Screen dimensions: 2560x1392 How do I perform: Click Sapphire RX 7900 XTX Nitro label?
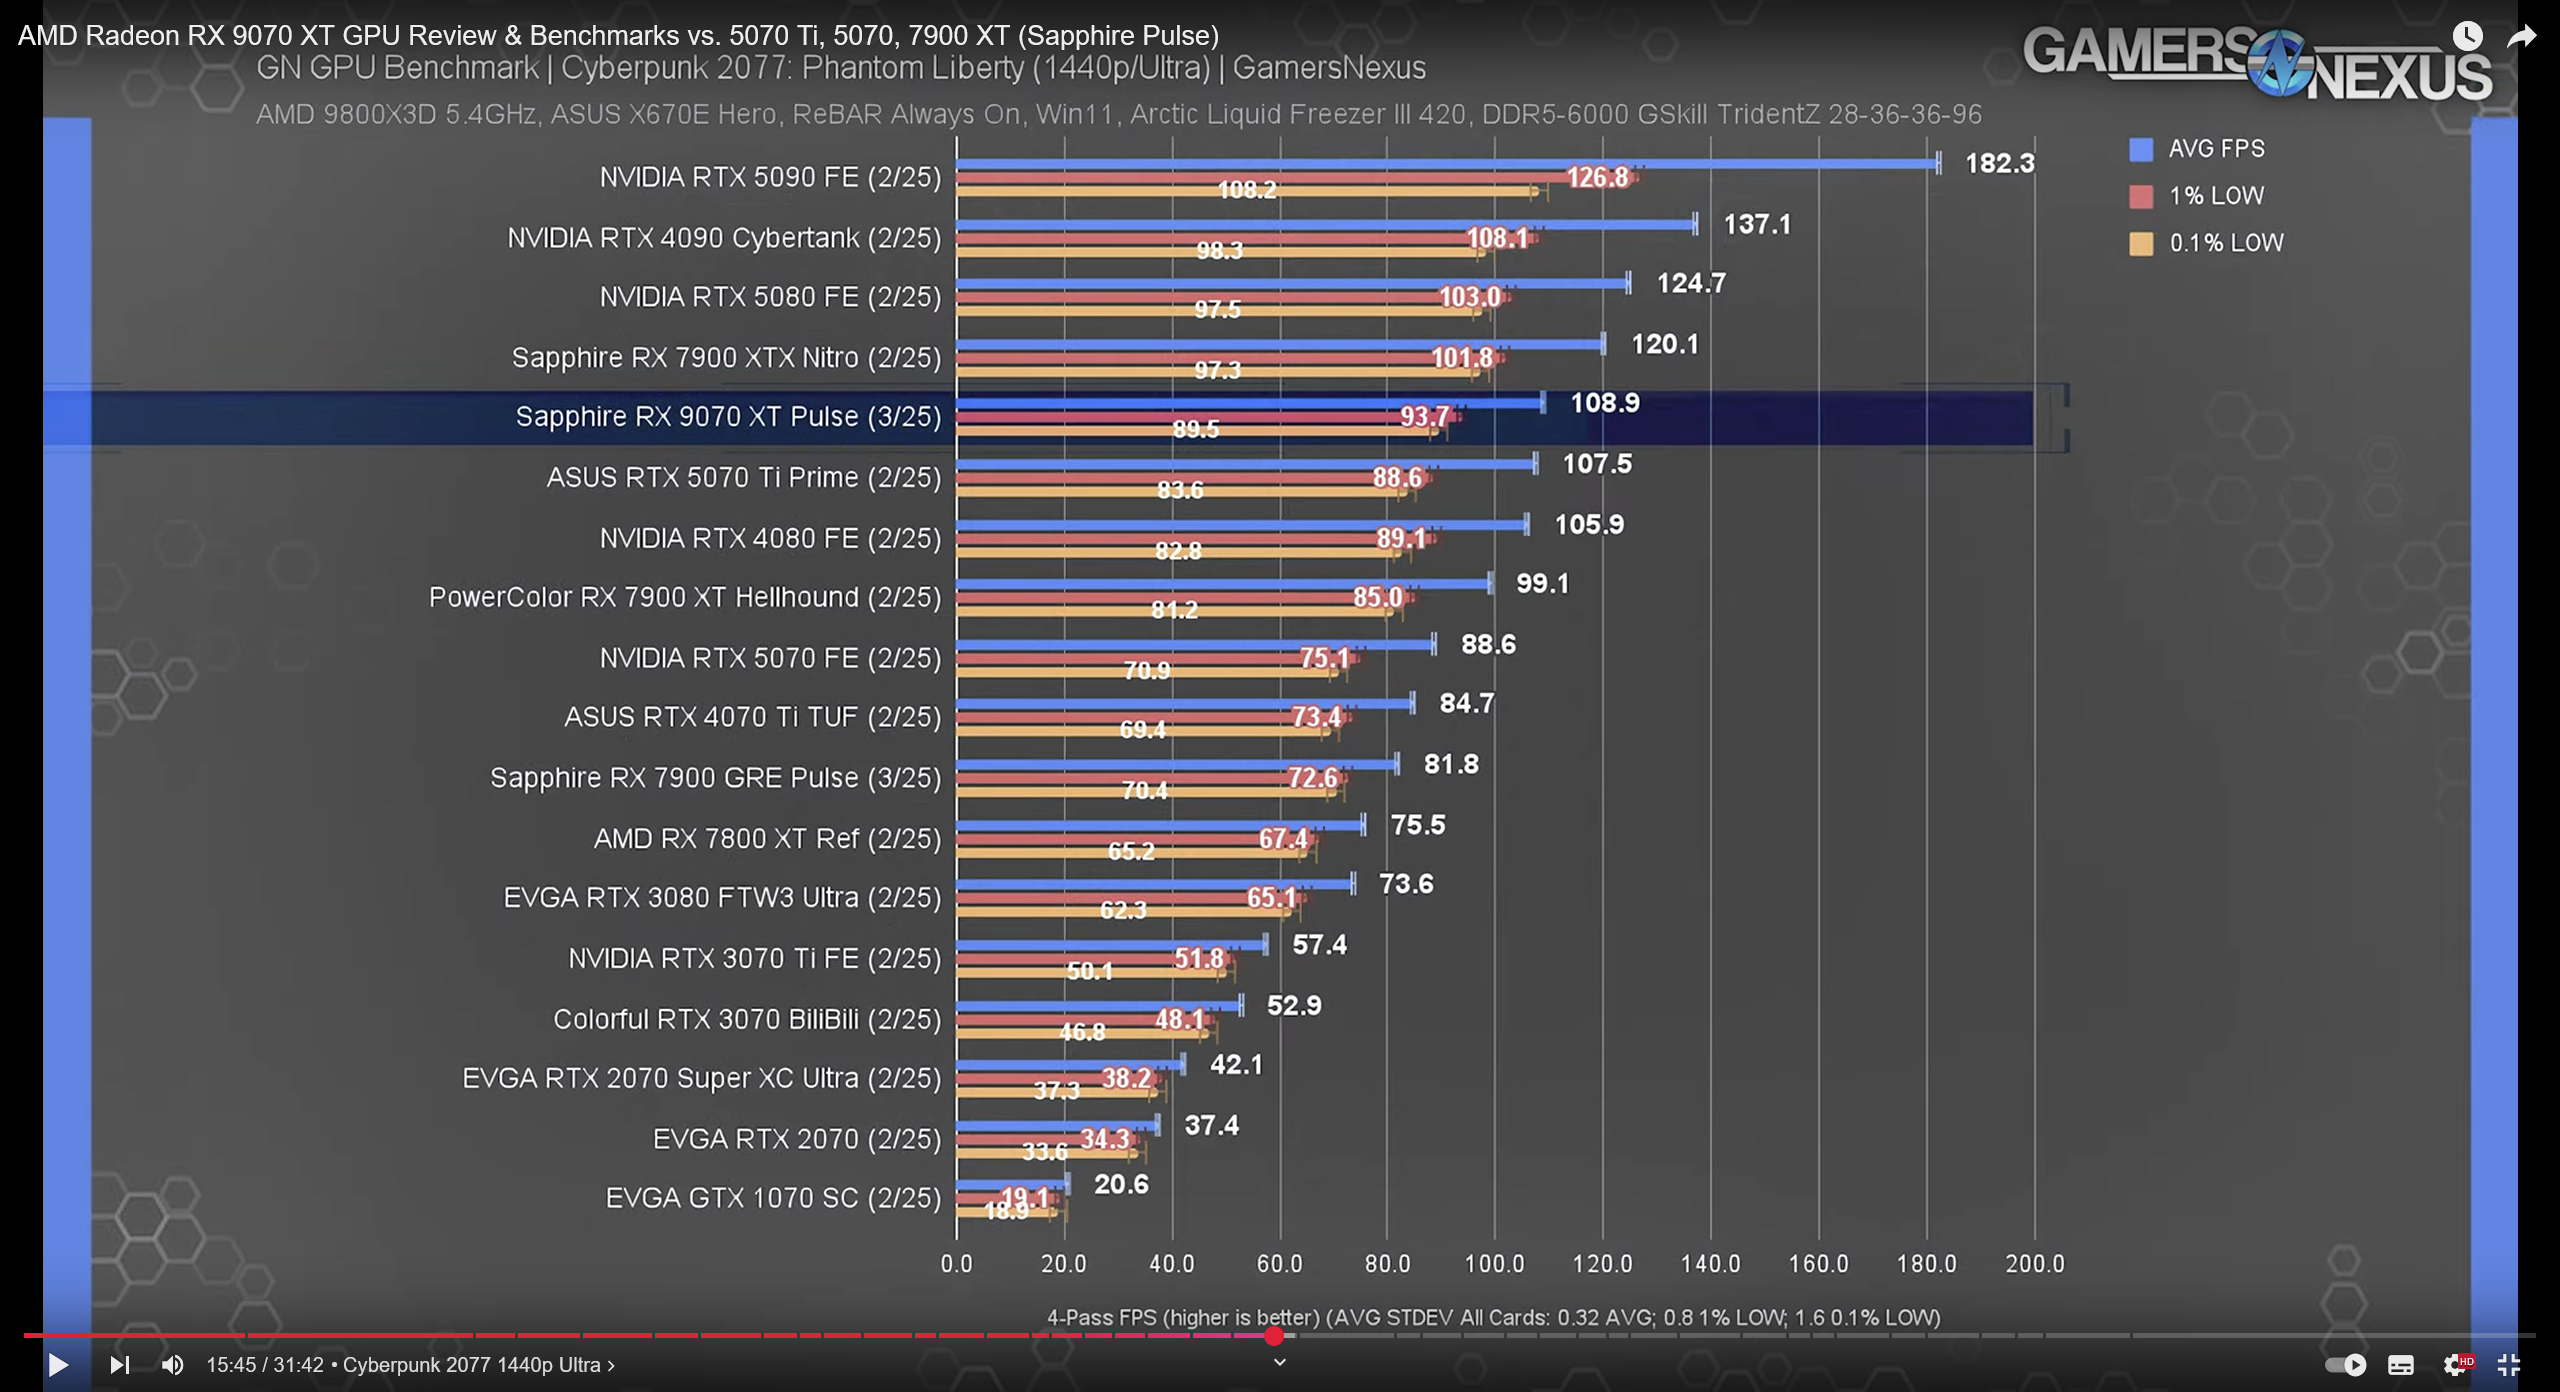coord(726,358)
